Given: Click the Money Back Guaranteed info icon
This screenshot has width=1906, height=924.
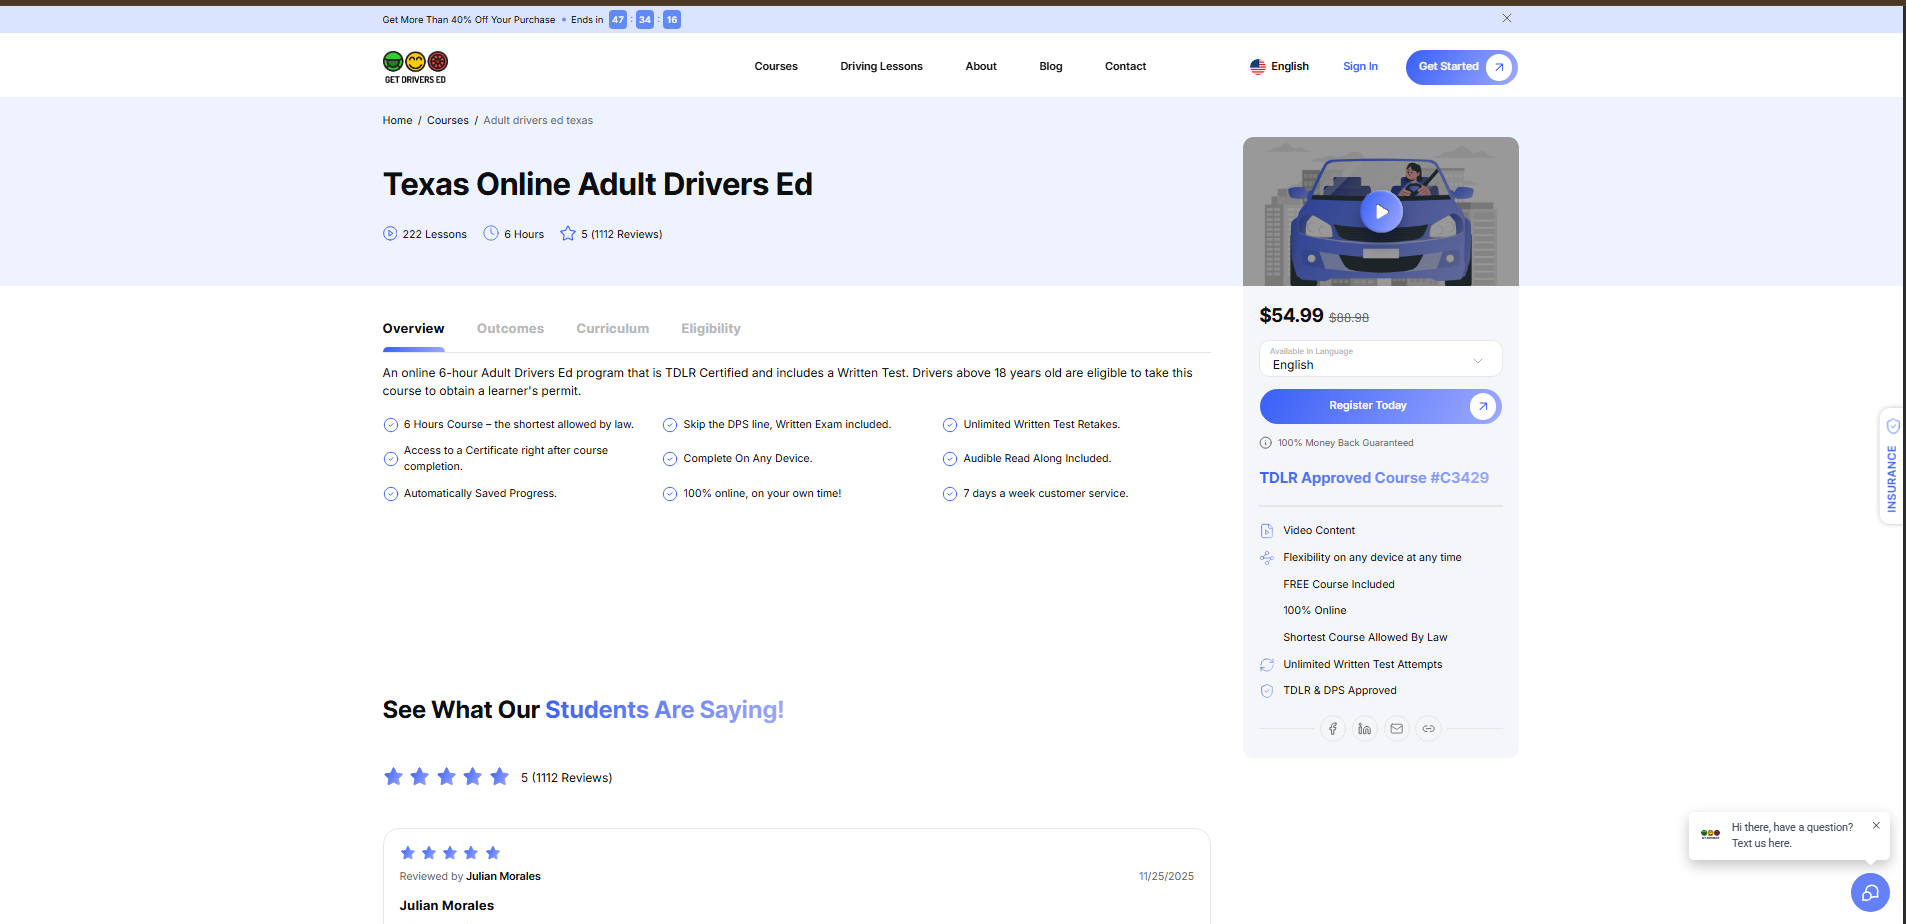Looking at the screenshot, I should [x=1266, y=443].
